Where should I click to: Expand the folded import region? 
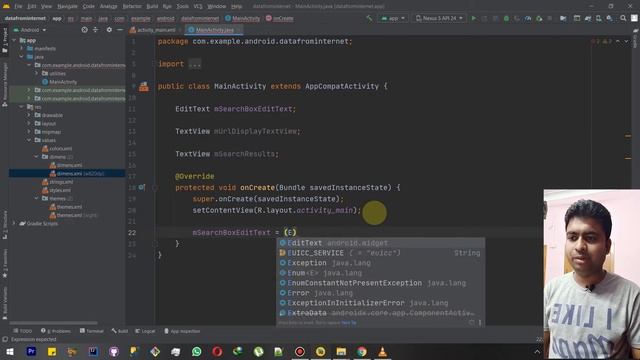coord(195,64)
